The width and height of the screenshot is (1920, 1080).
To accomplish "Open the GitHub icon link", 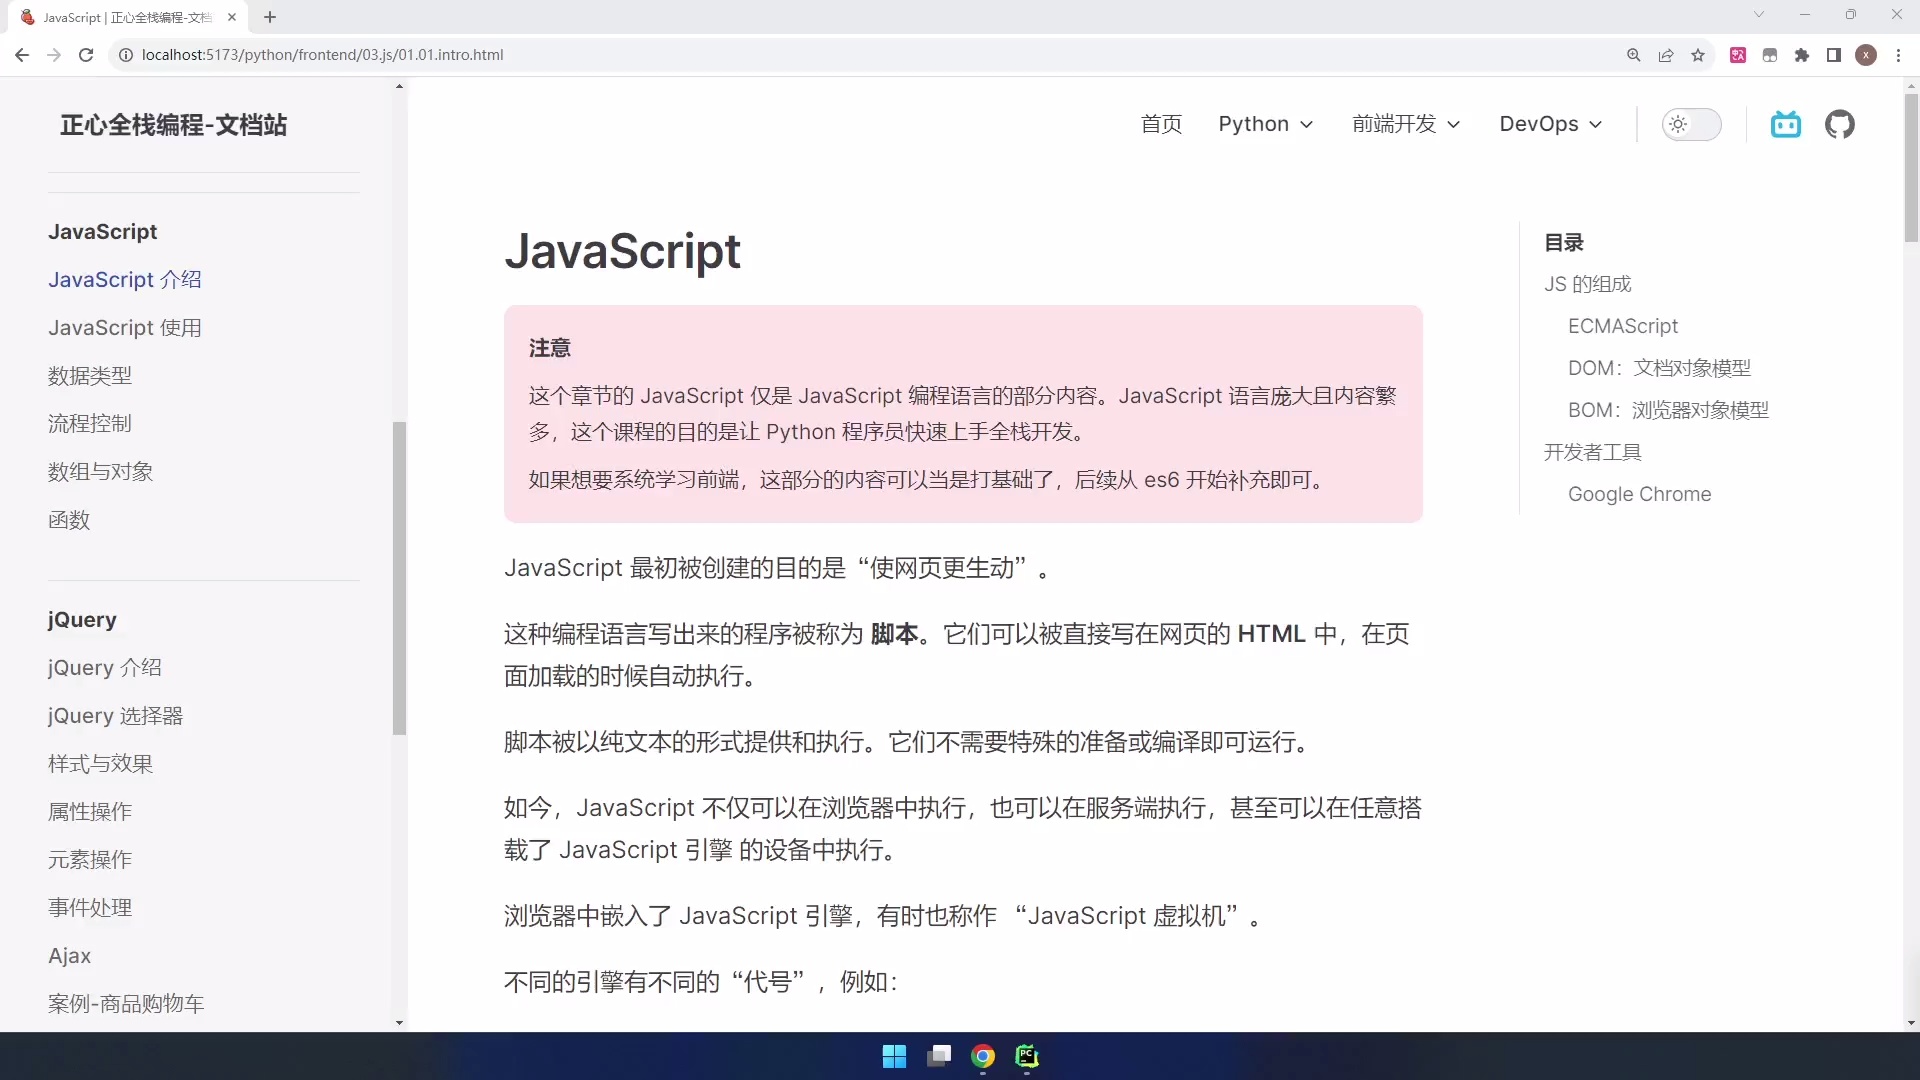I will [x=1839, y=124].
